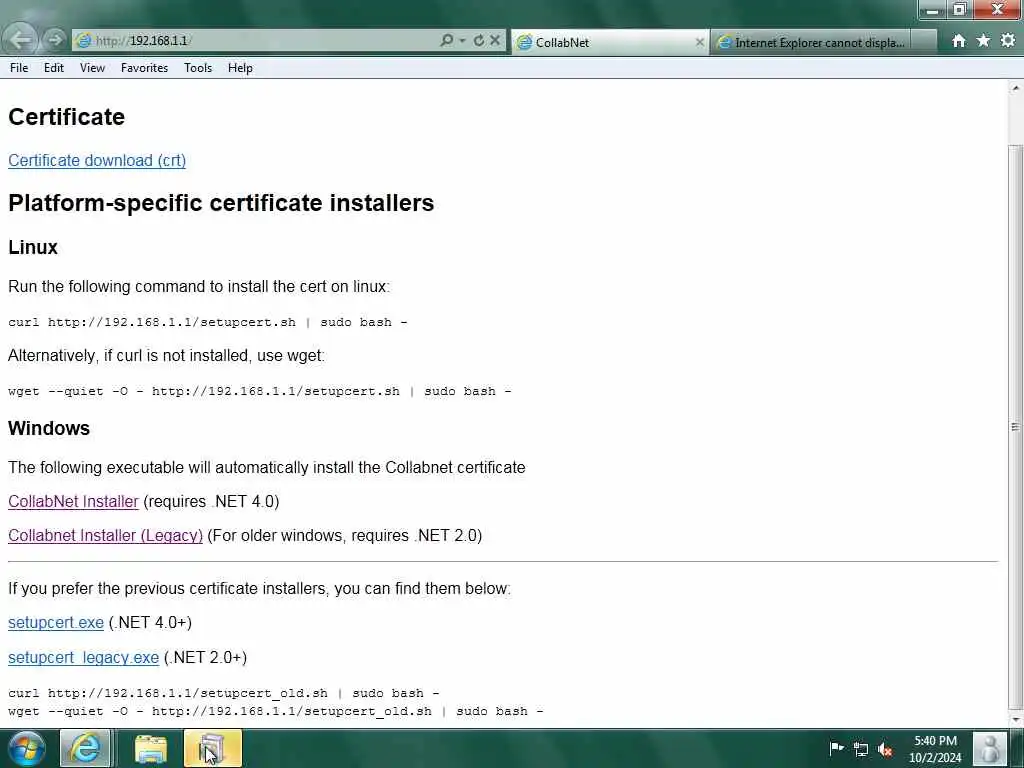1024x768 pixels.
Task: Click the curl setupcert_old.sh command line
Action: point(223,693)
